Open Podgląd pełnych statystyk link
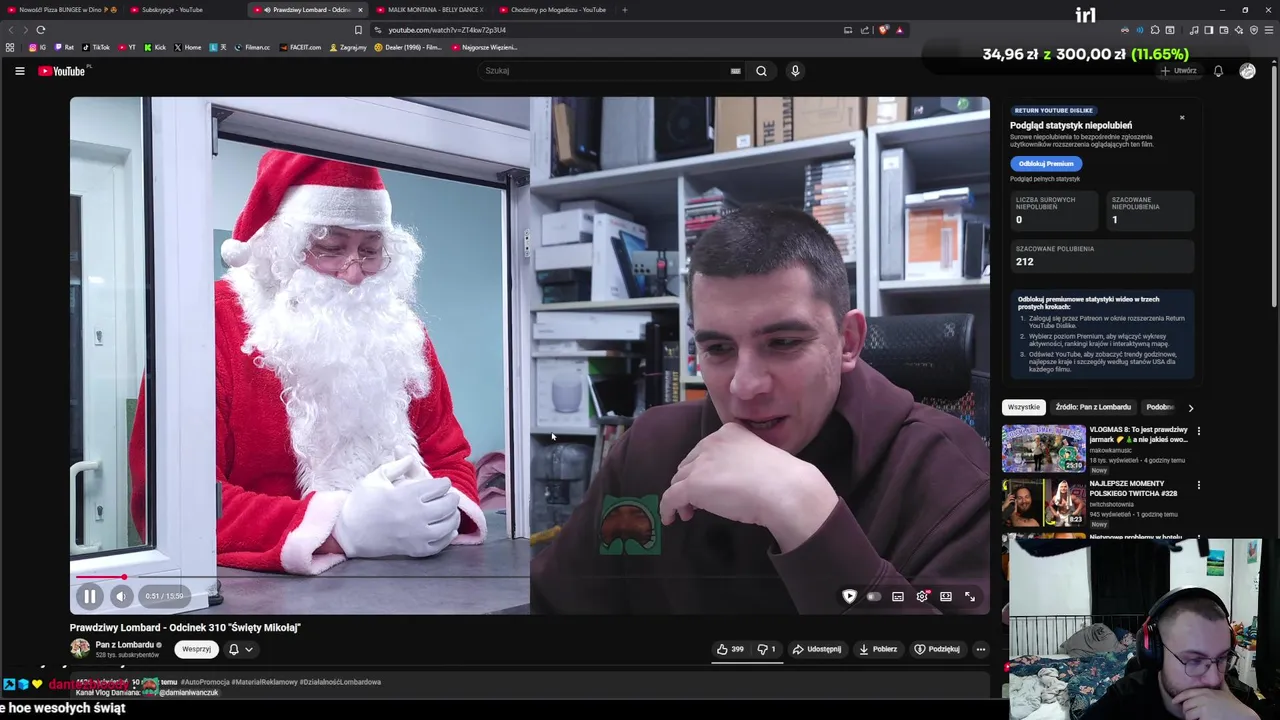 pos(1045,179)
